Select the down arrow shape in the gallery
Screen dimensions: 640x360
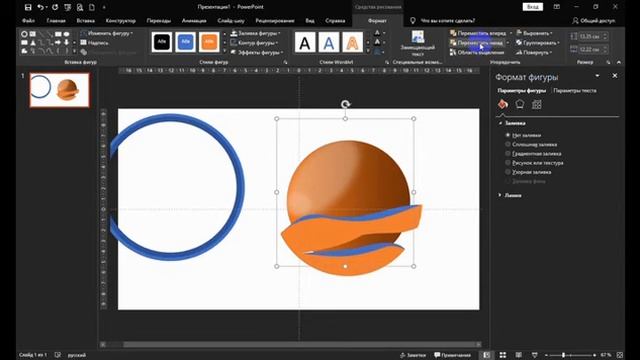click(67, 42)
